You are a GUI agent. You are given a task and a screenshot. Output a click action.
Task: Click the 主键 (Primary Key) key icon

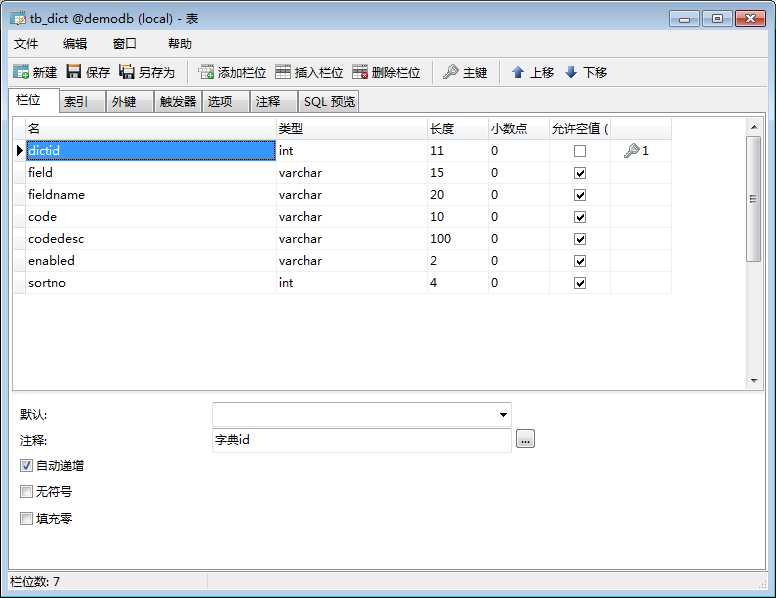[x=450, y=72]
